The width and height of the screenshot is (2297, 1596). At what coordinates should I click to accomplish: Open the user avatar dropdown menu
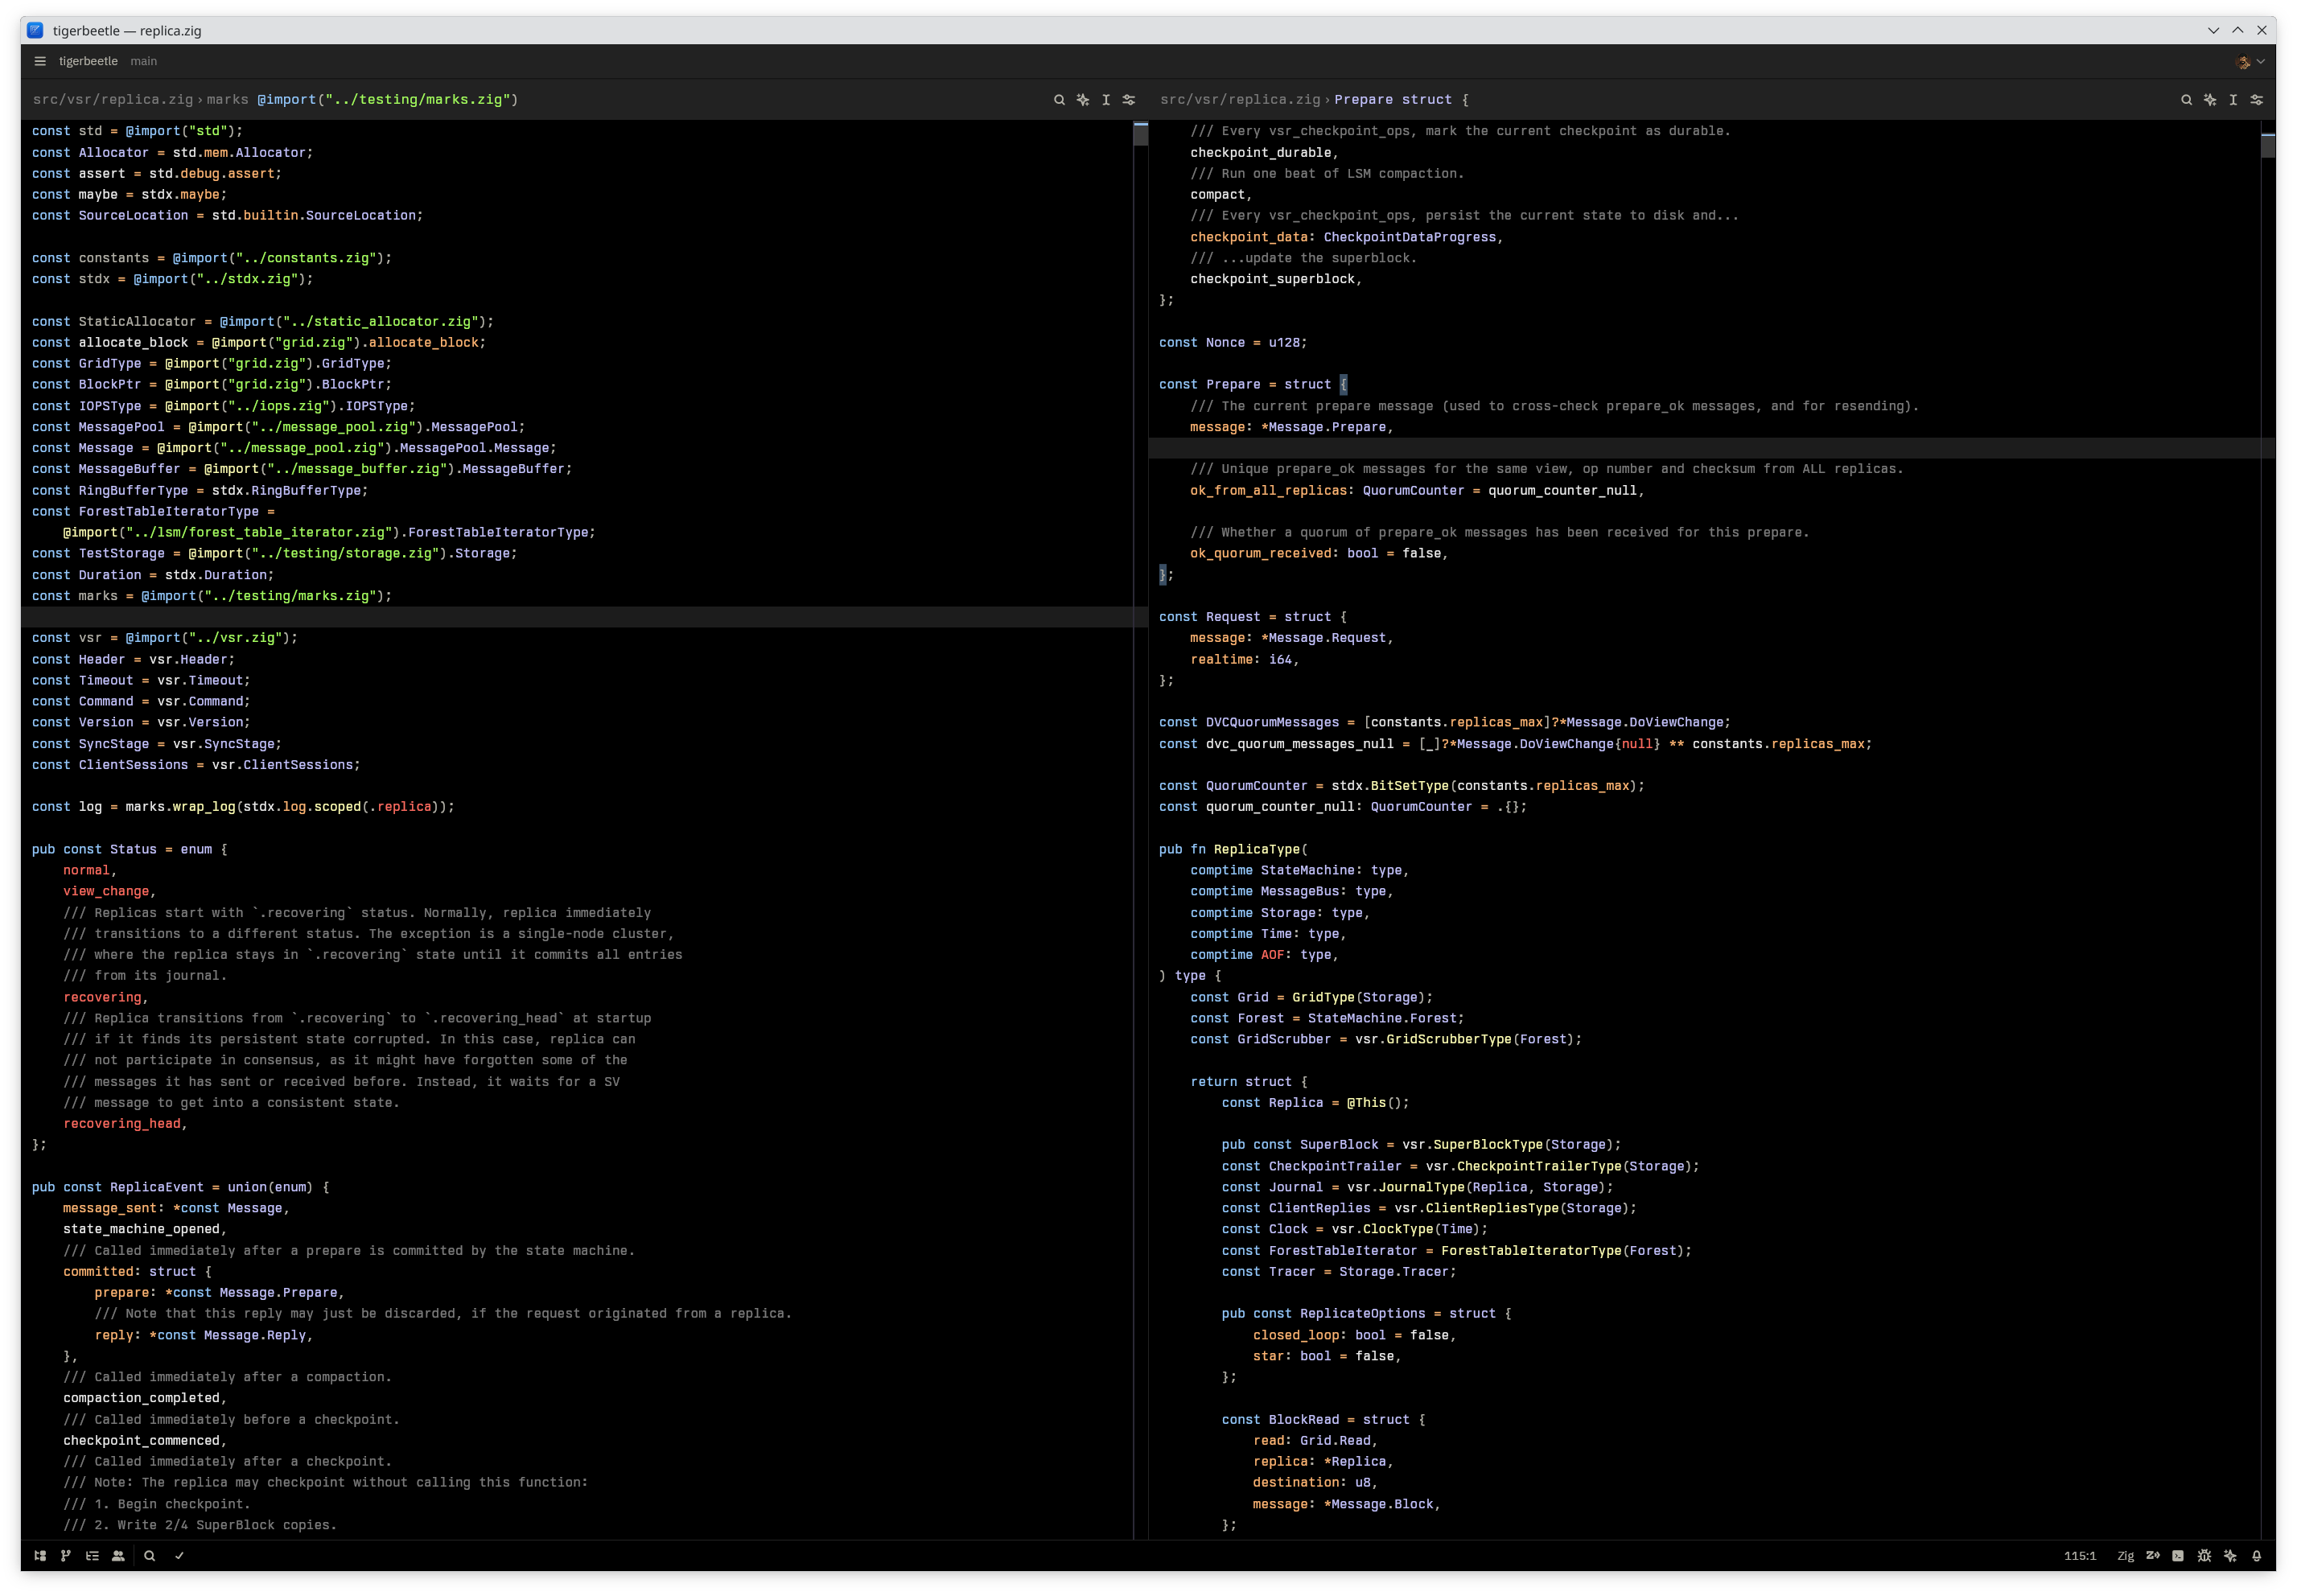tap(2250, 62)
